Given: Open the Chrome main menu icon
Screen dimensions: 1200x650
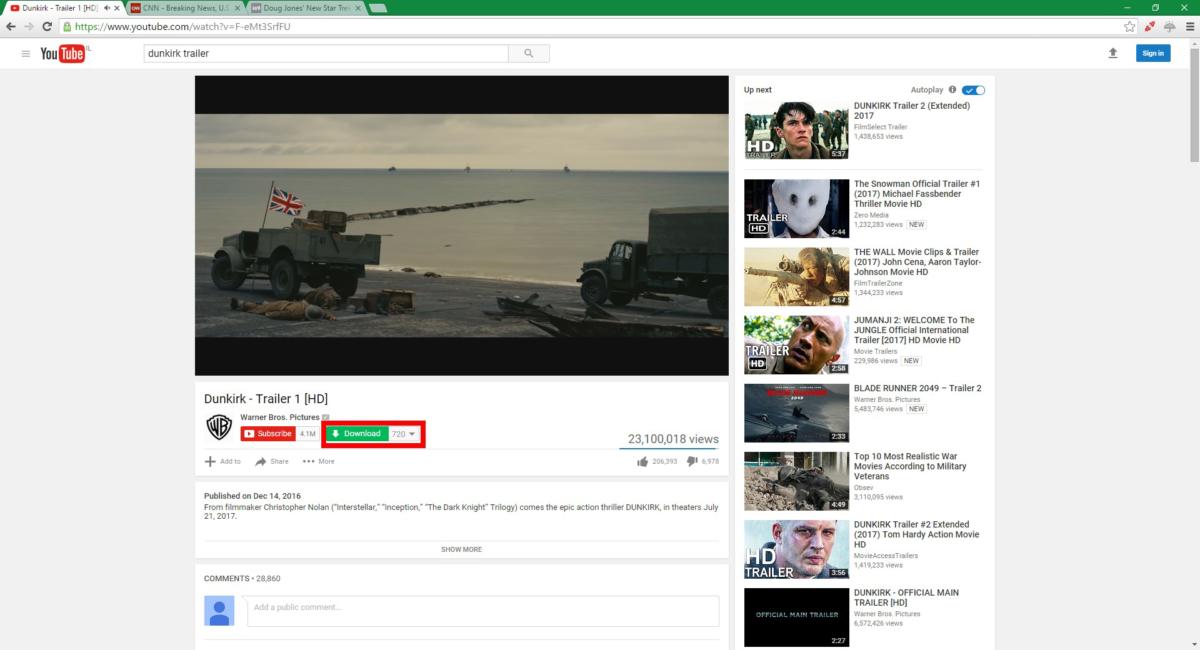Looking at the screenshot, I should coord(1190,26).
